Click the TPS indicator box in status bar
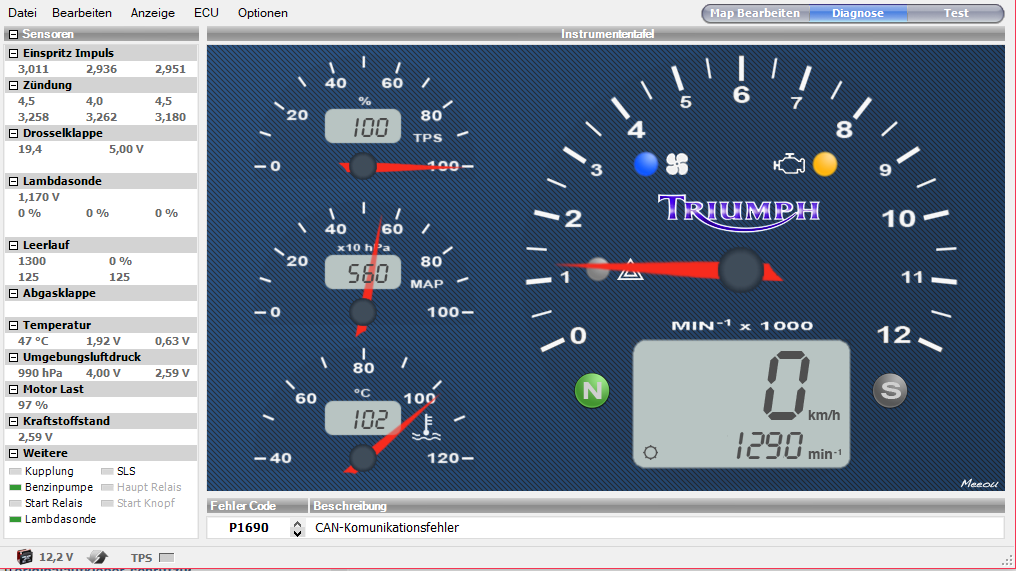Screen dimensions: 1016x571 click(167, 557)
